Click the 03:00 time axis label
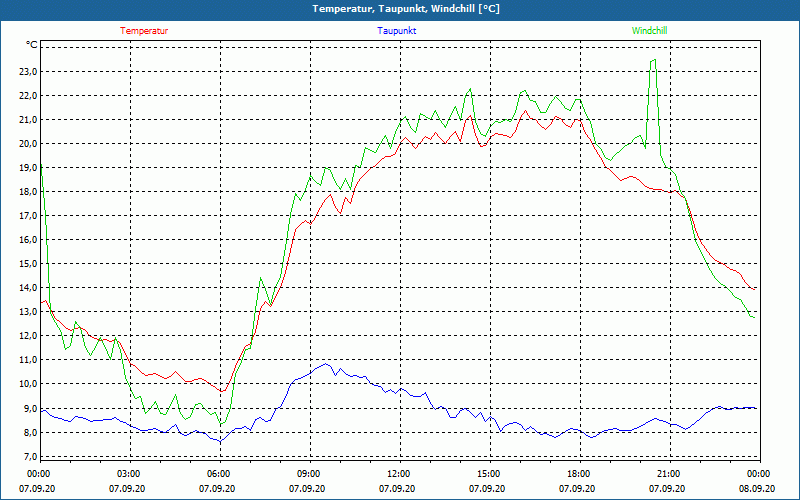This screenshot has width=800, height=500. [130, 474]
